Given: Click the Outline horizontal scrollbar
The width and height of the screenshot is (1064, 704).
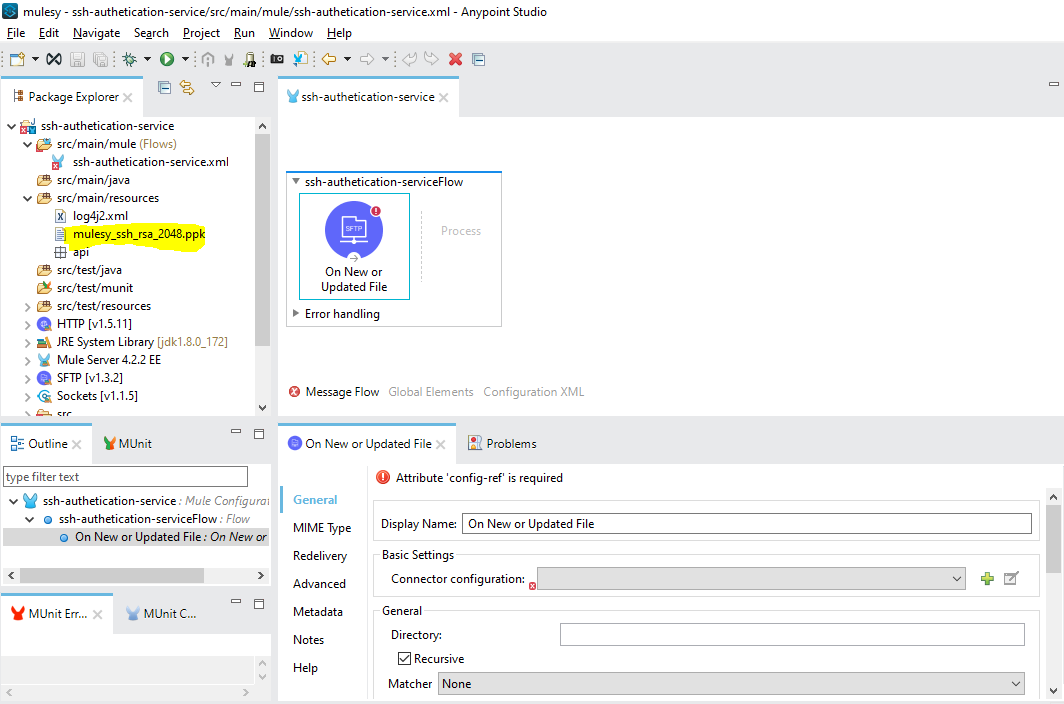Looking at the screenshot, I should (x=112, y=575).
